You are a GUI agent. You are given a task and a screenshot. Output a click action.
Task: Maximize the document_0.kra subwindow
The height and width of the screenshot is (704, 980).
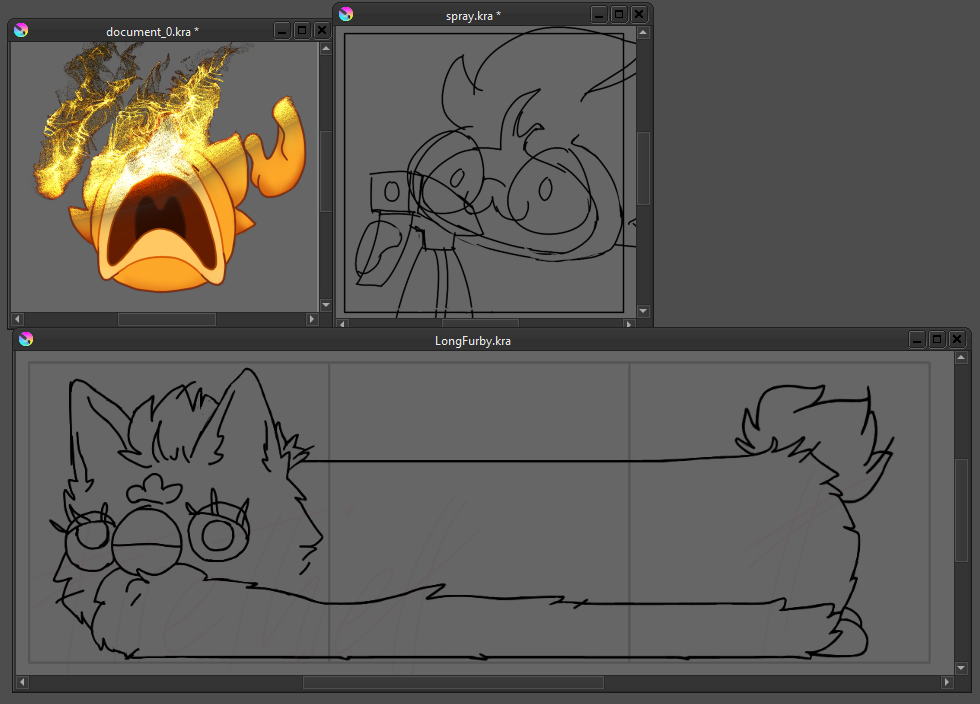click(302, 31)
